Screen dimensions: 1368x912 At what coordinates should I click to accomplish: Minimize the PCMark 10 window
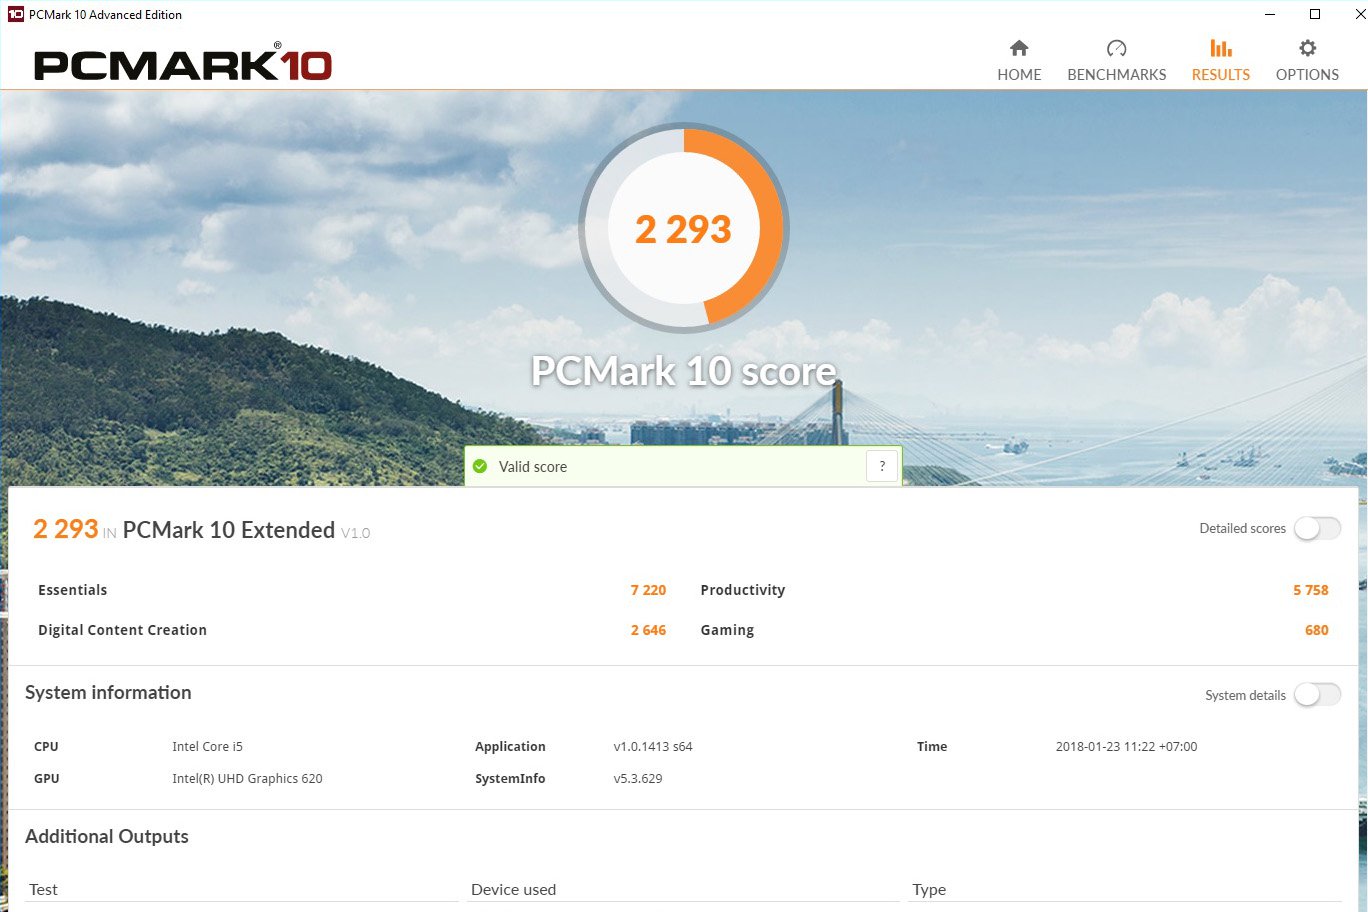pos(1270,14)
